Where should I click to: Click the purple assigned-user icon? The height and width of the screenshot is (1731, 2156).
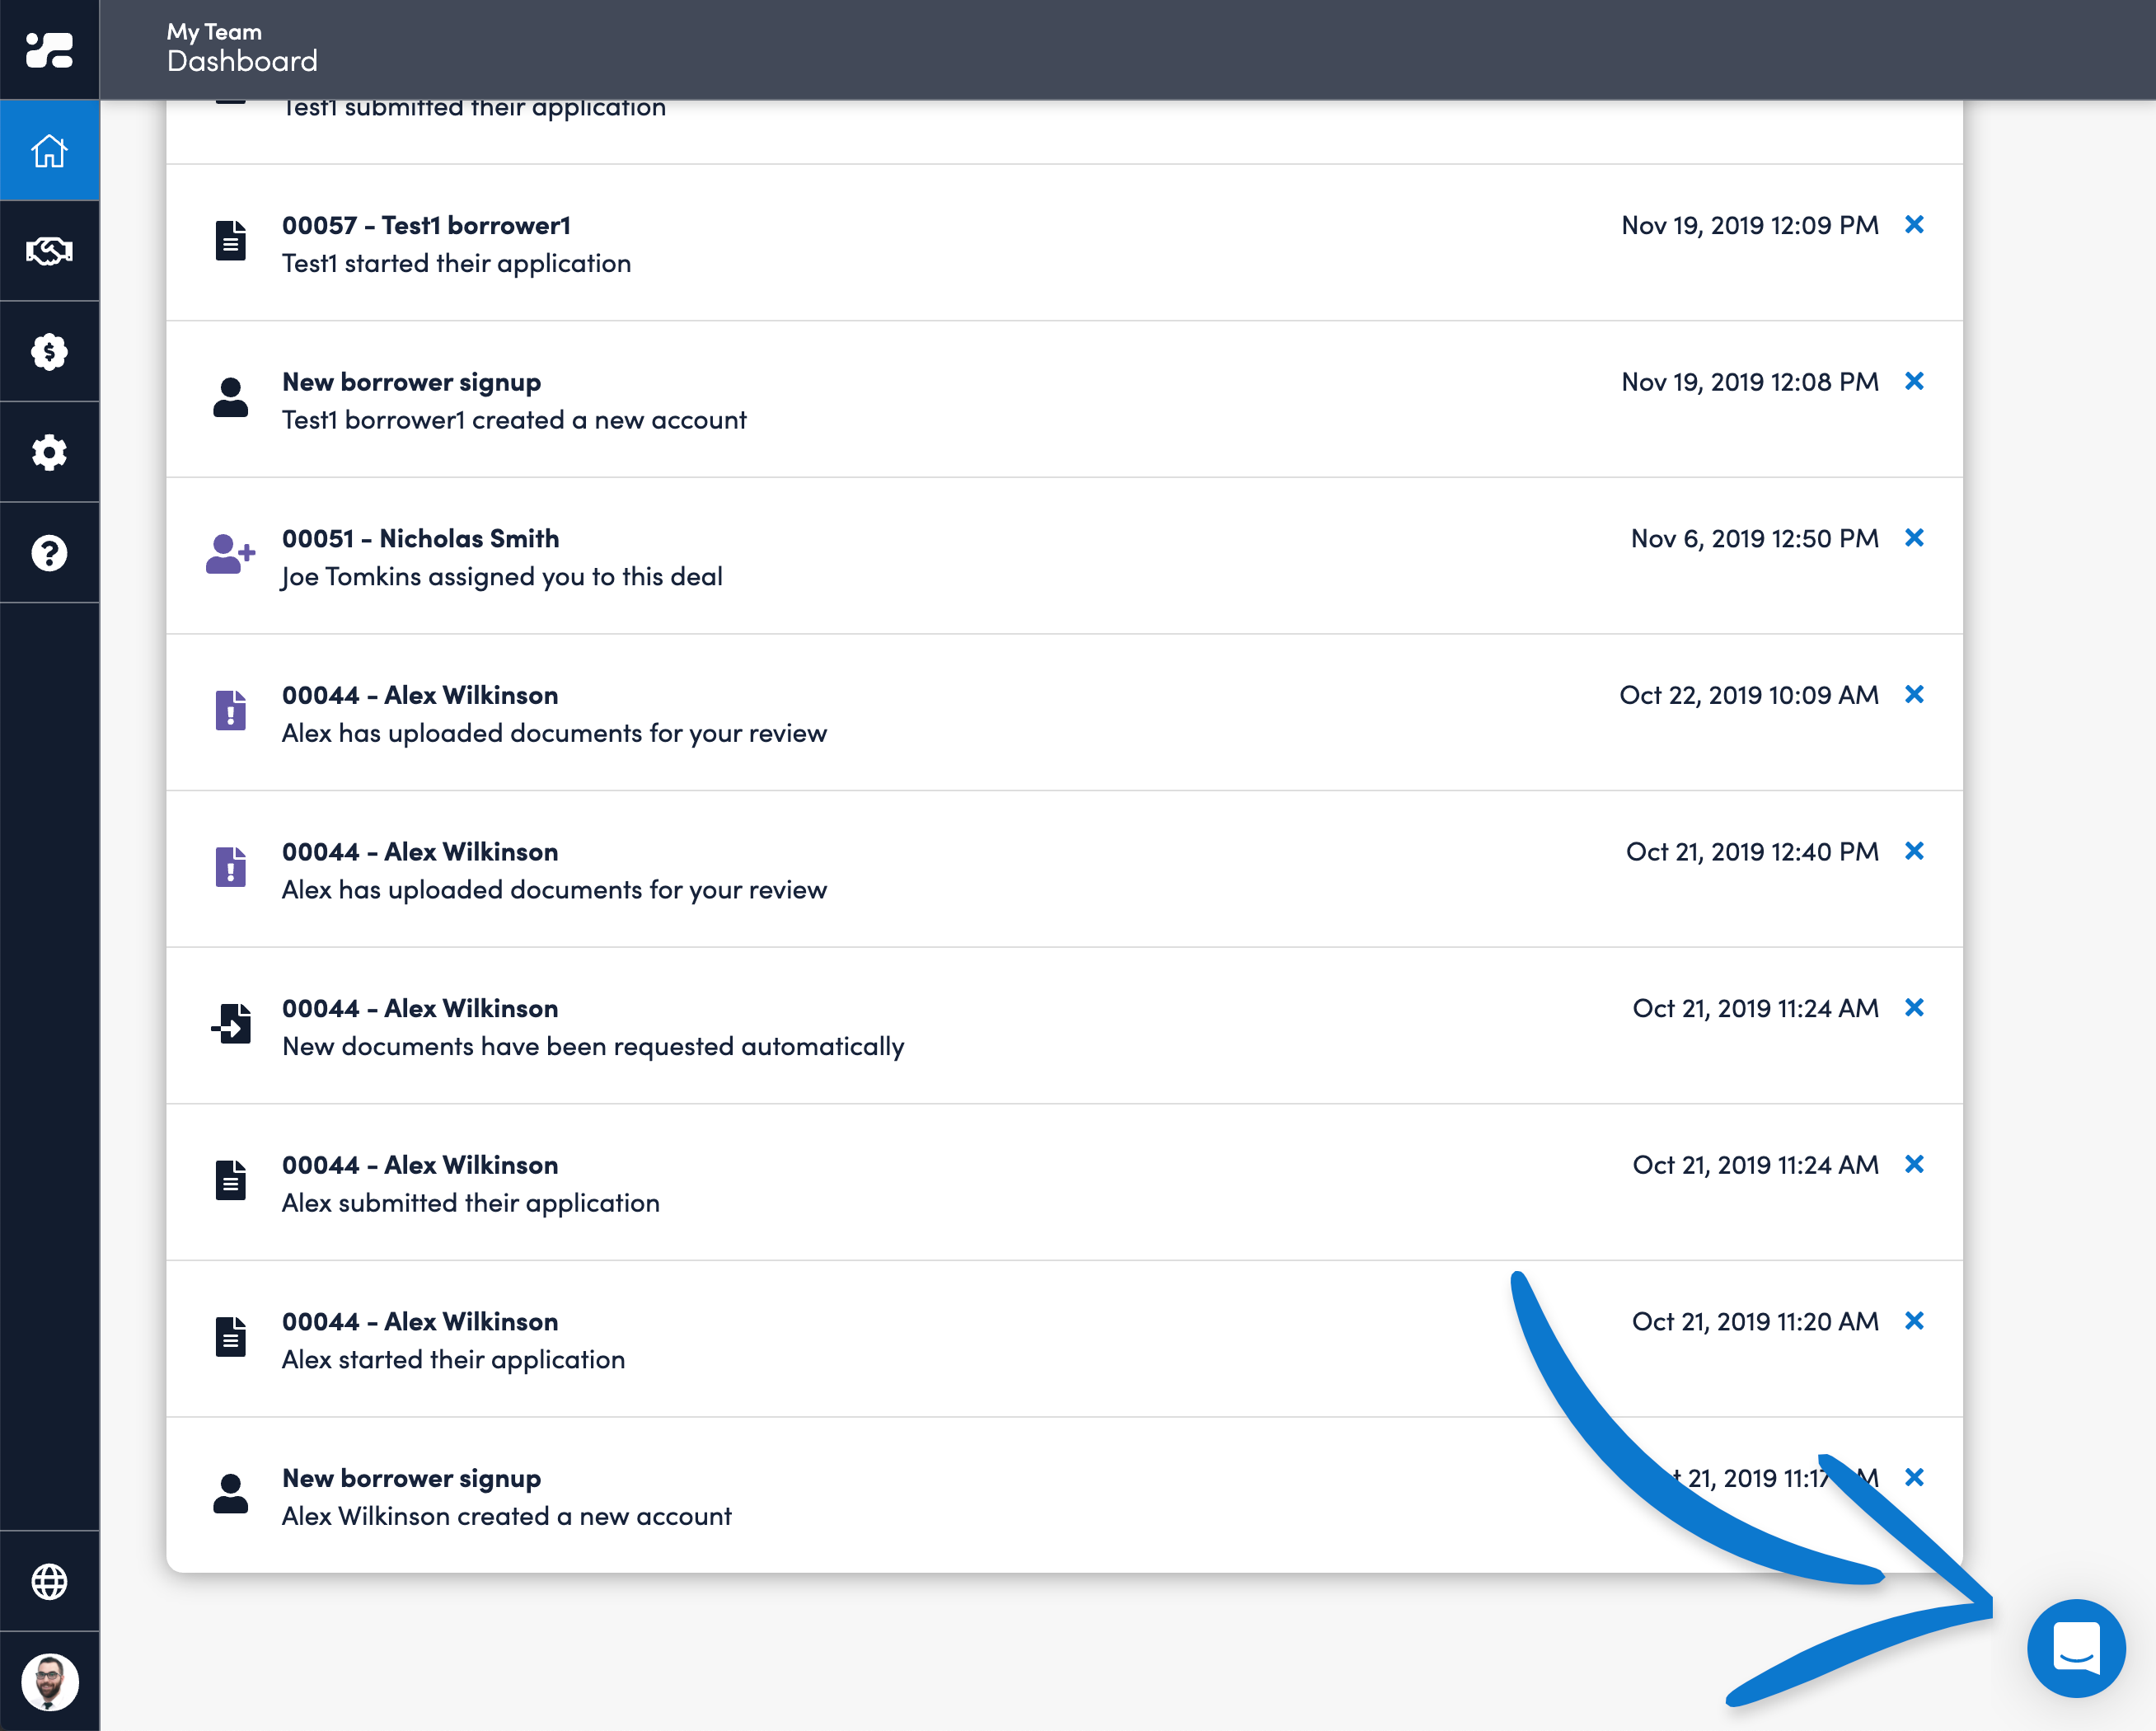(x=231, y=554)
